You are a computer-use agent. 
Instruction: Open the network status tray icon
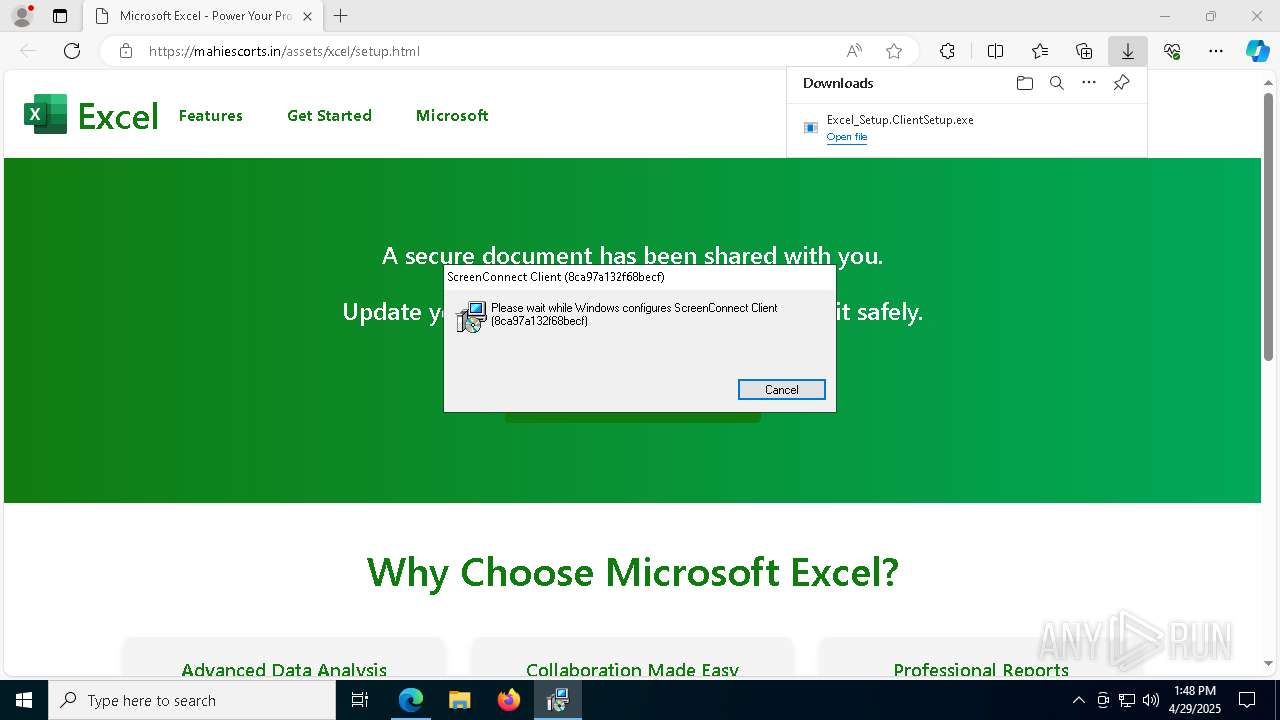coord(1127,700)
